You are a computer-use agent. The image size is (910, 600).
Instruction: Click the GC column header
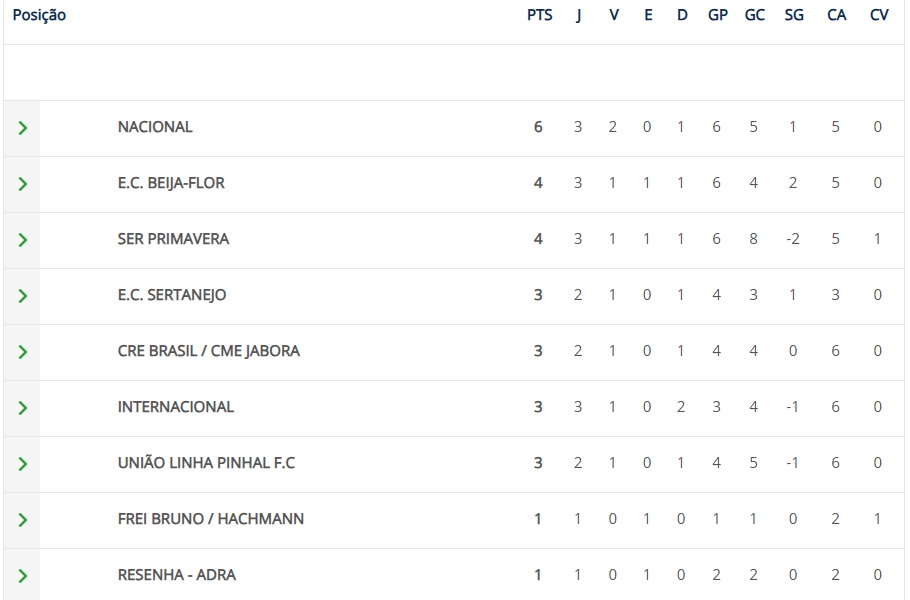(754, 15)
